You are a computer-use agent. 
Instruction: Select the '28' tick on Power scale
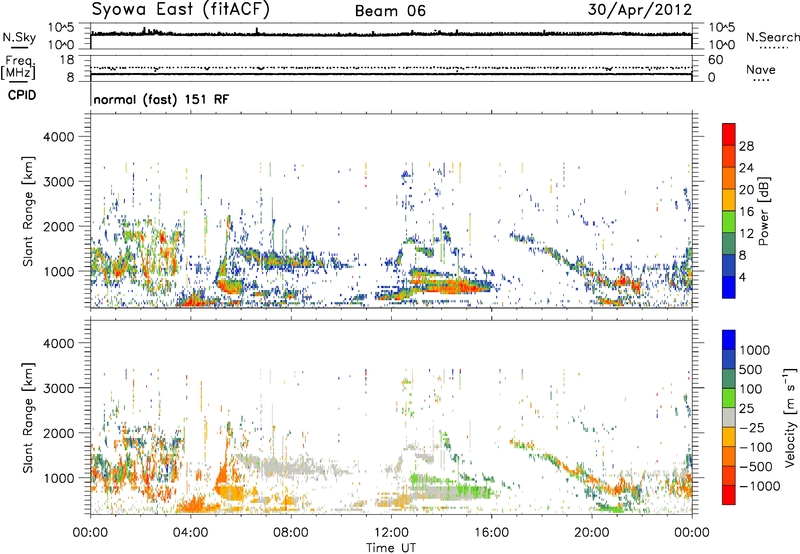746,146
